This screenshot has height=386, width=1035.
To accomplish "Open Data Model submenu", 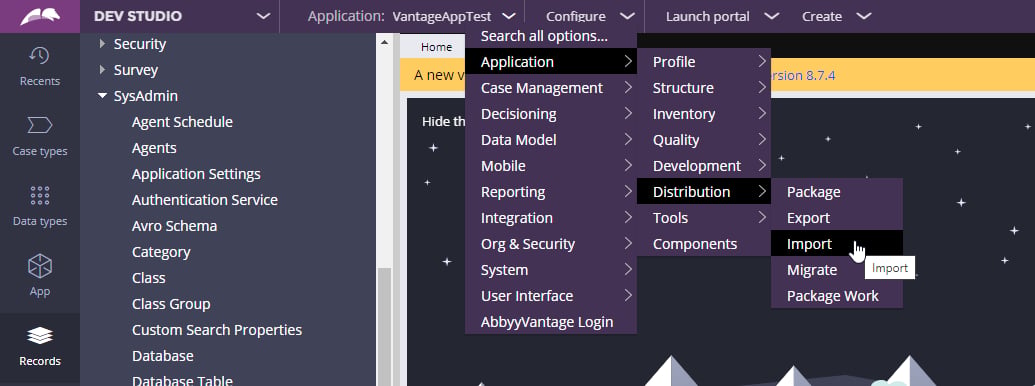I will pyautogui.click(x=551, y=140).
